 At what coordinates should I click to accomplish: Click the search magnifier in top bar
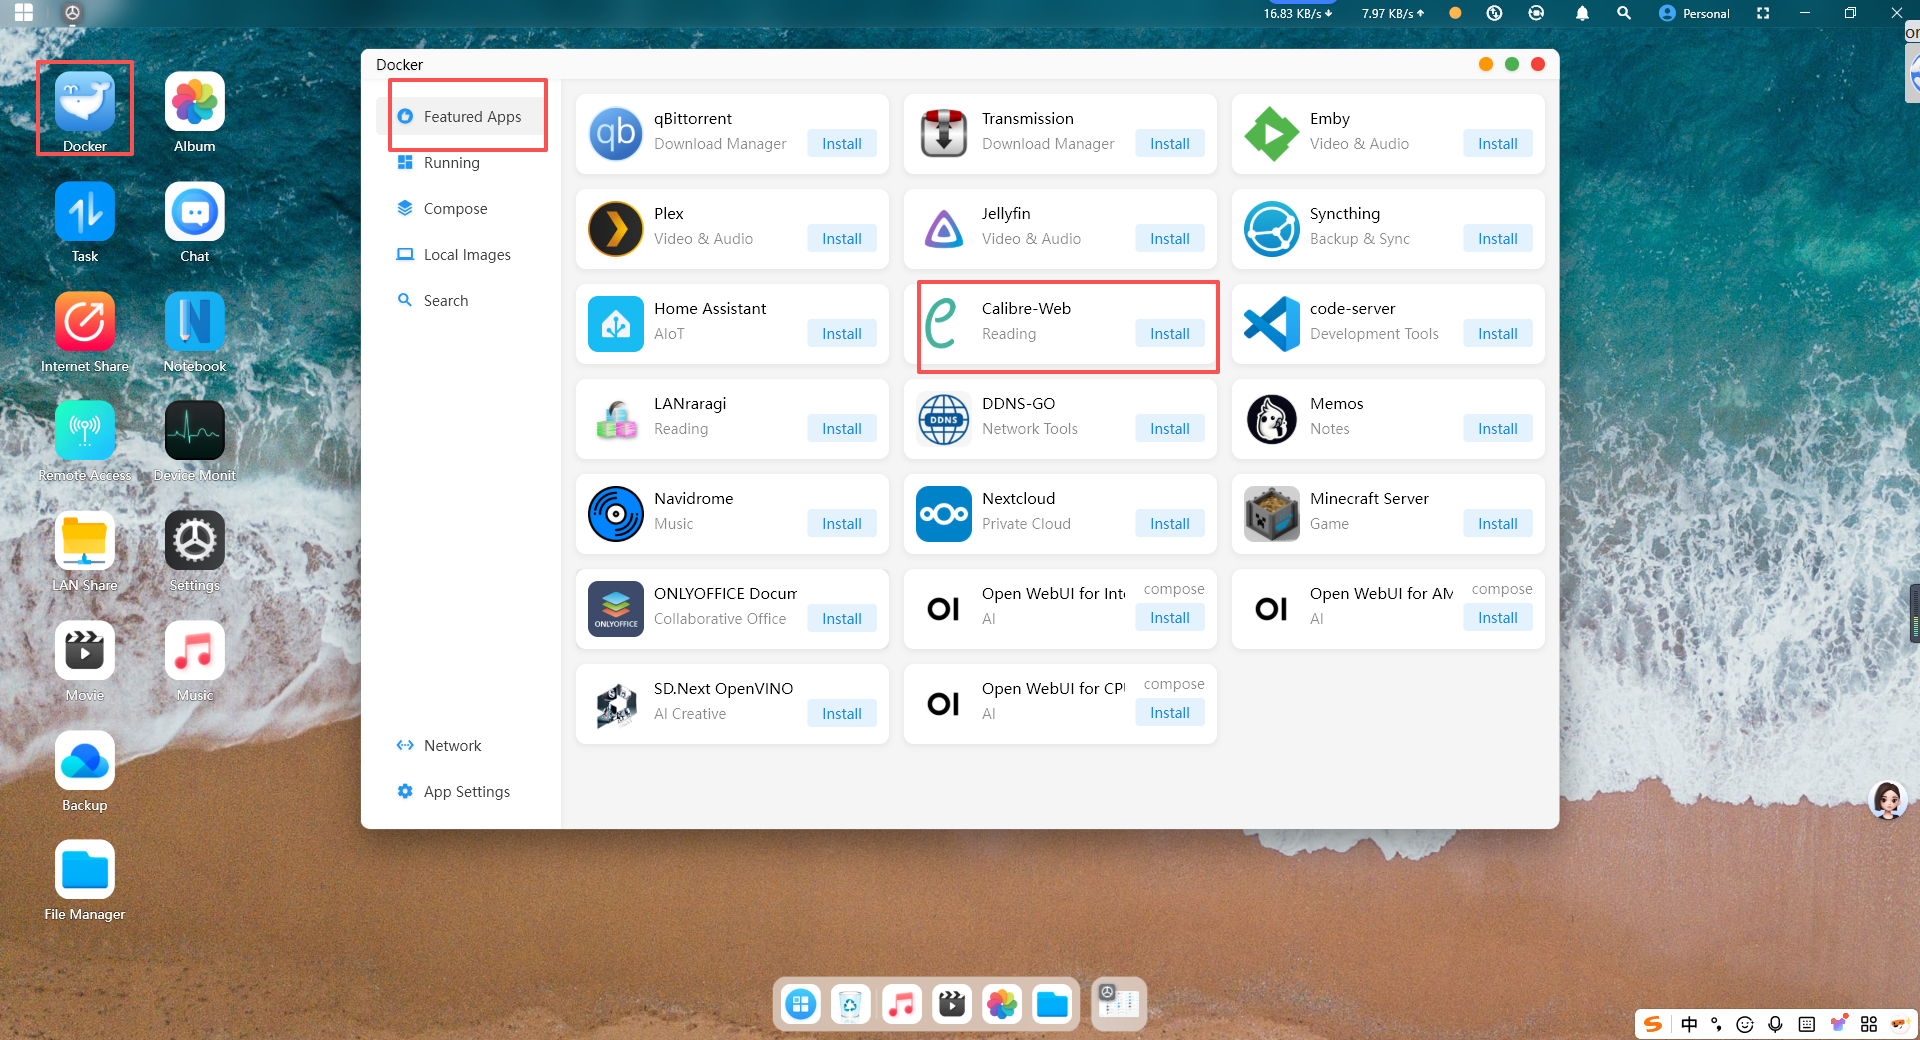click(1624, 13)
